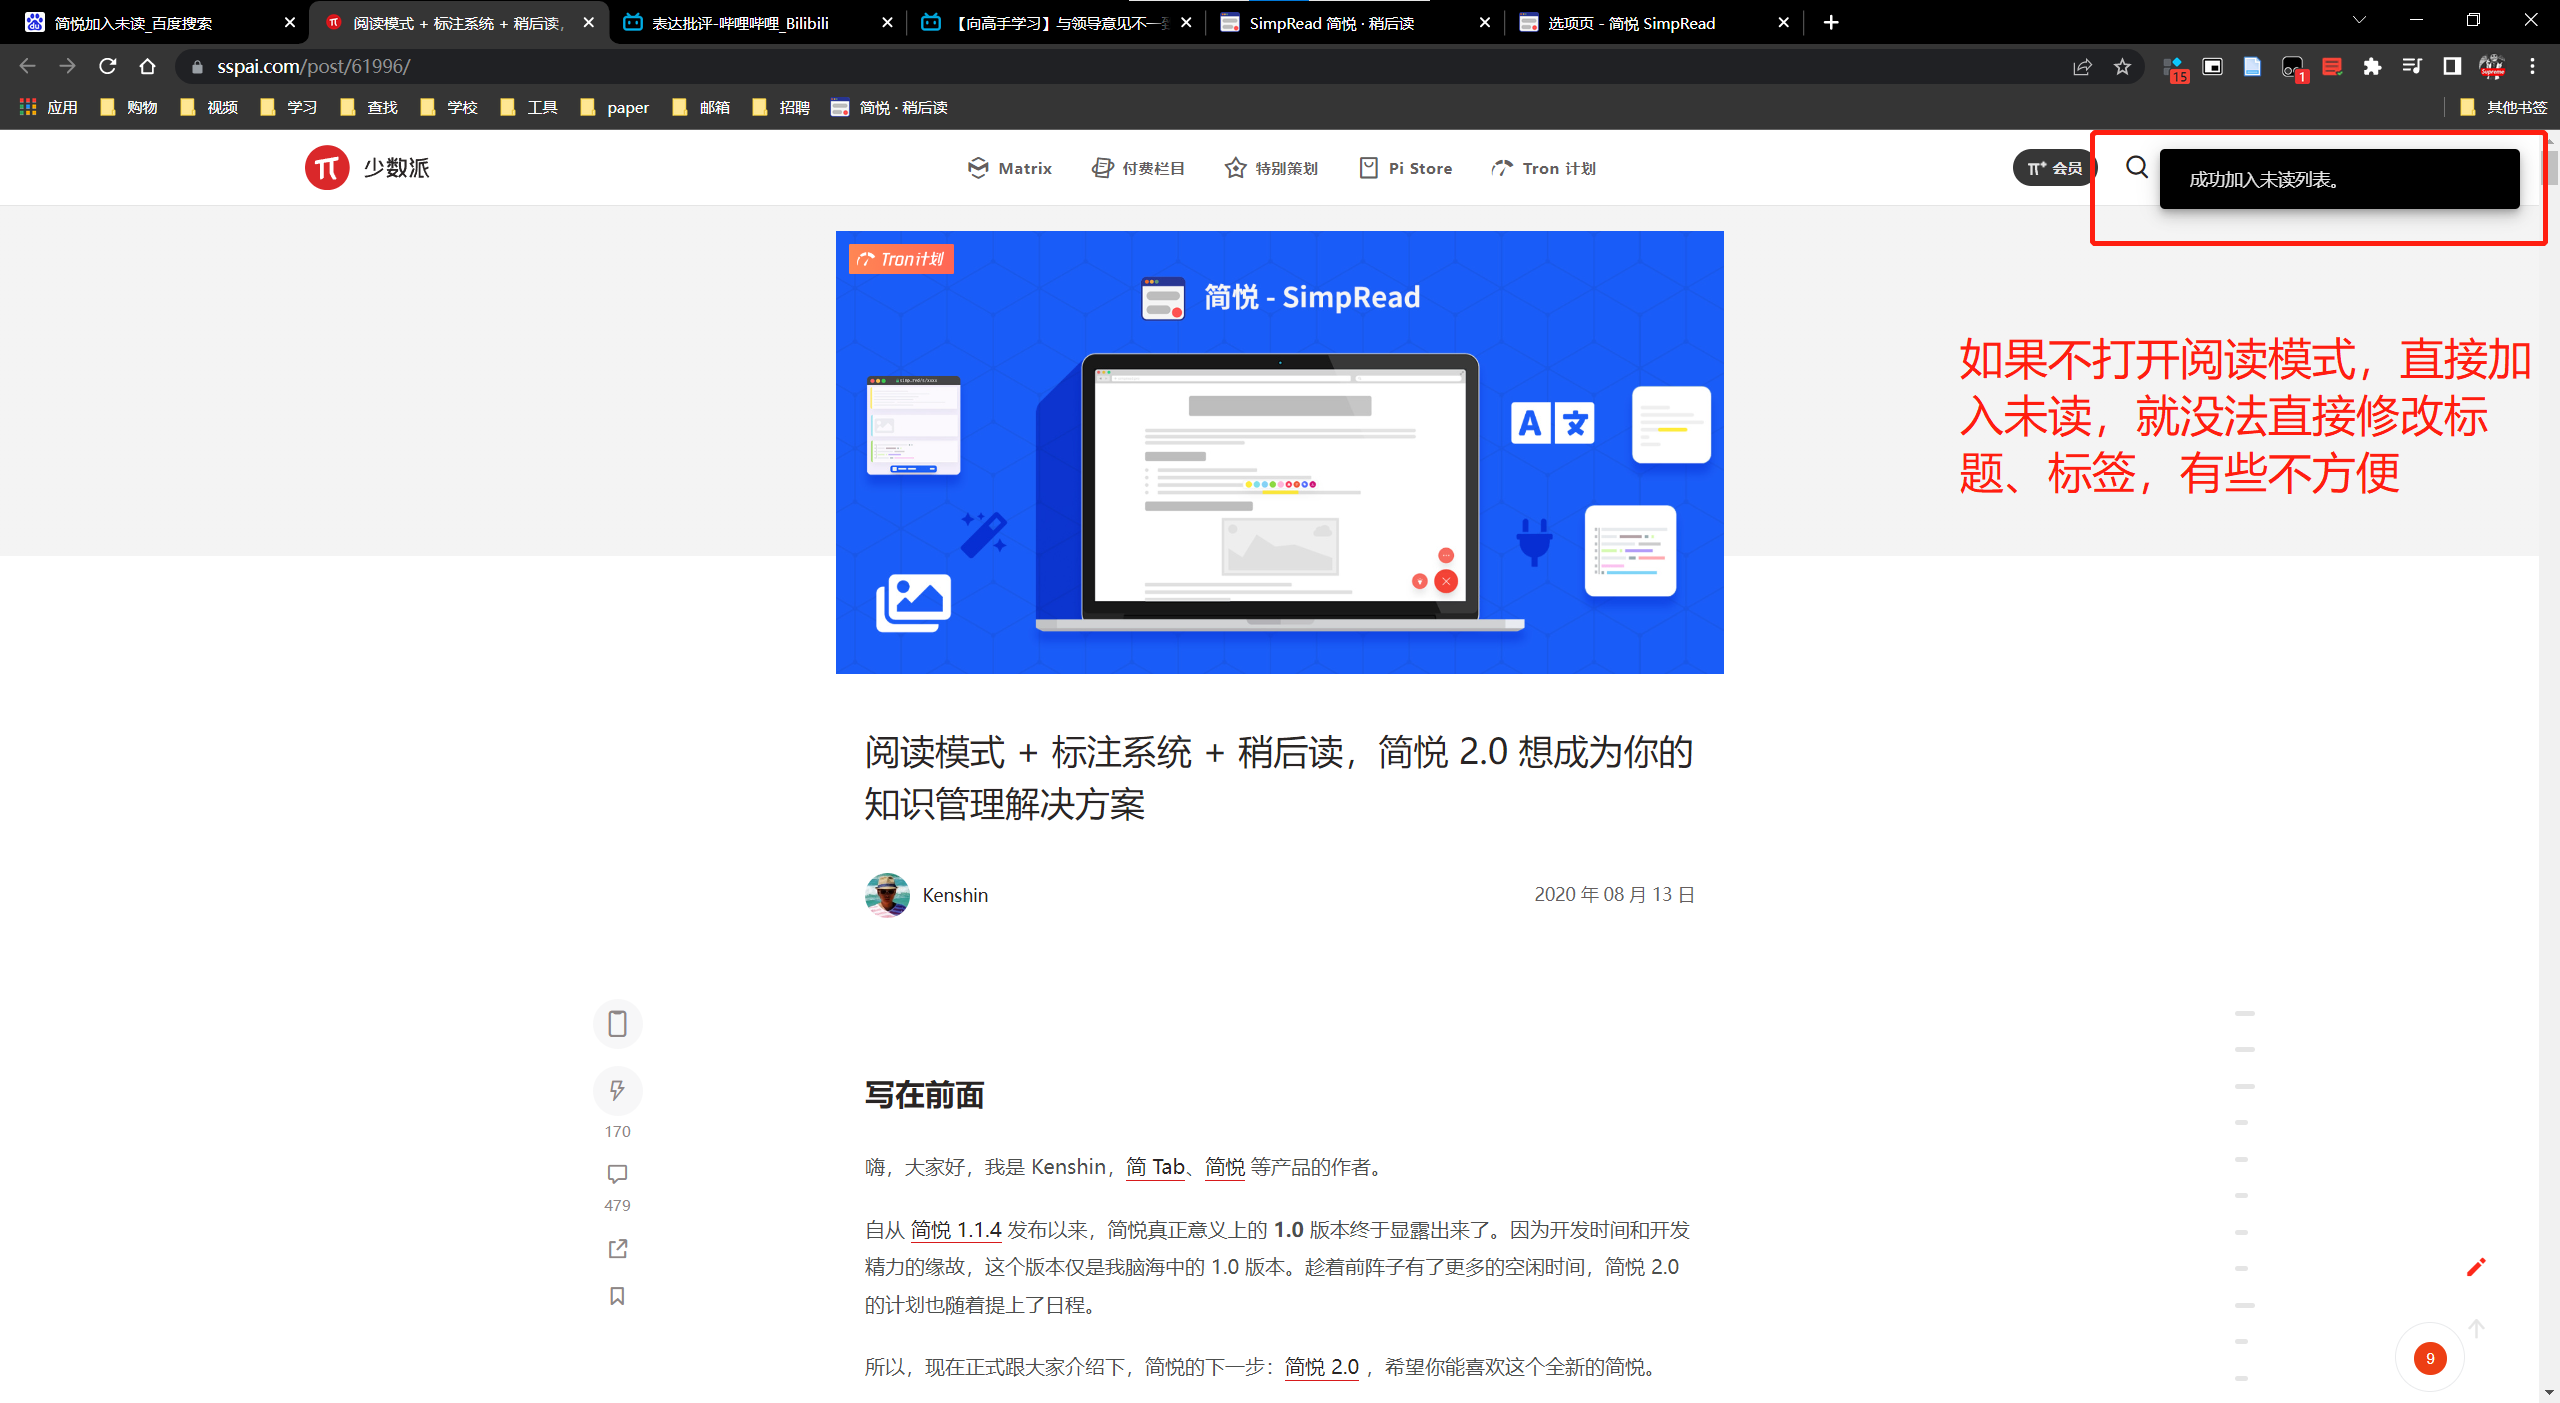
Task: Click the red pencil edit icon
Action: click(x=2476, y=1267)
